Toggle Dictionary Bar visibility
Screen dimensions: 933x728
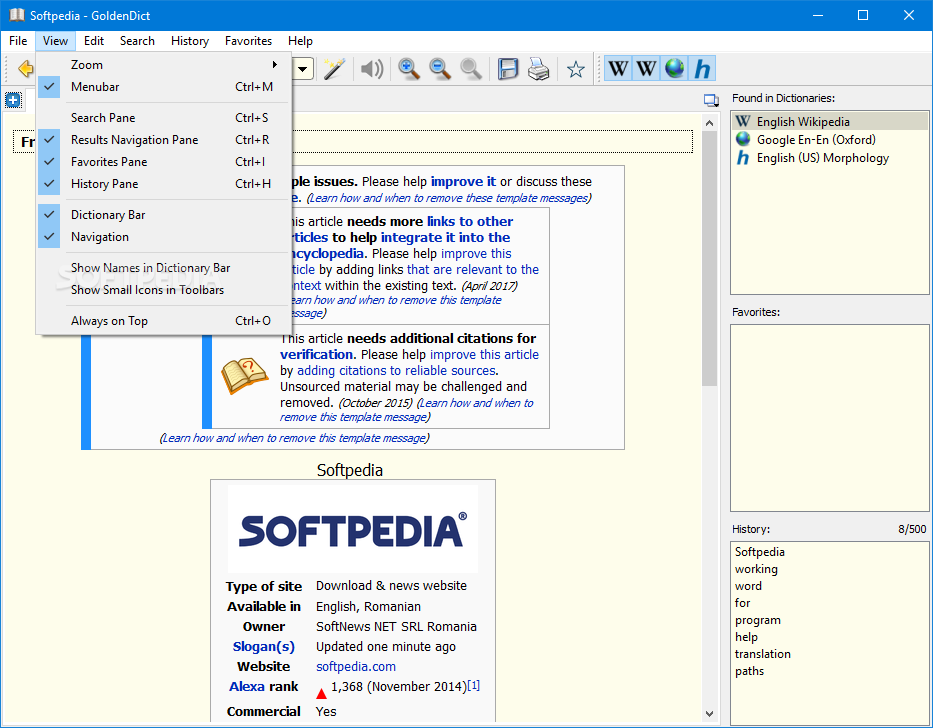[x=164, y=215]
